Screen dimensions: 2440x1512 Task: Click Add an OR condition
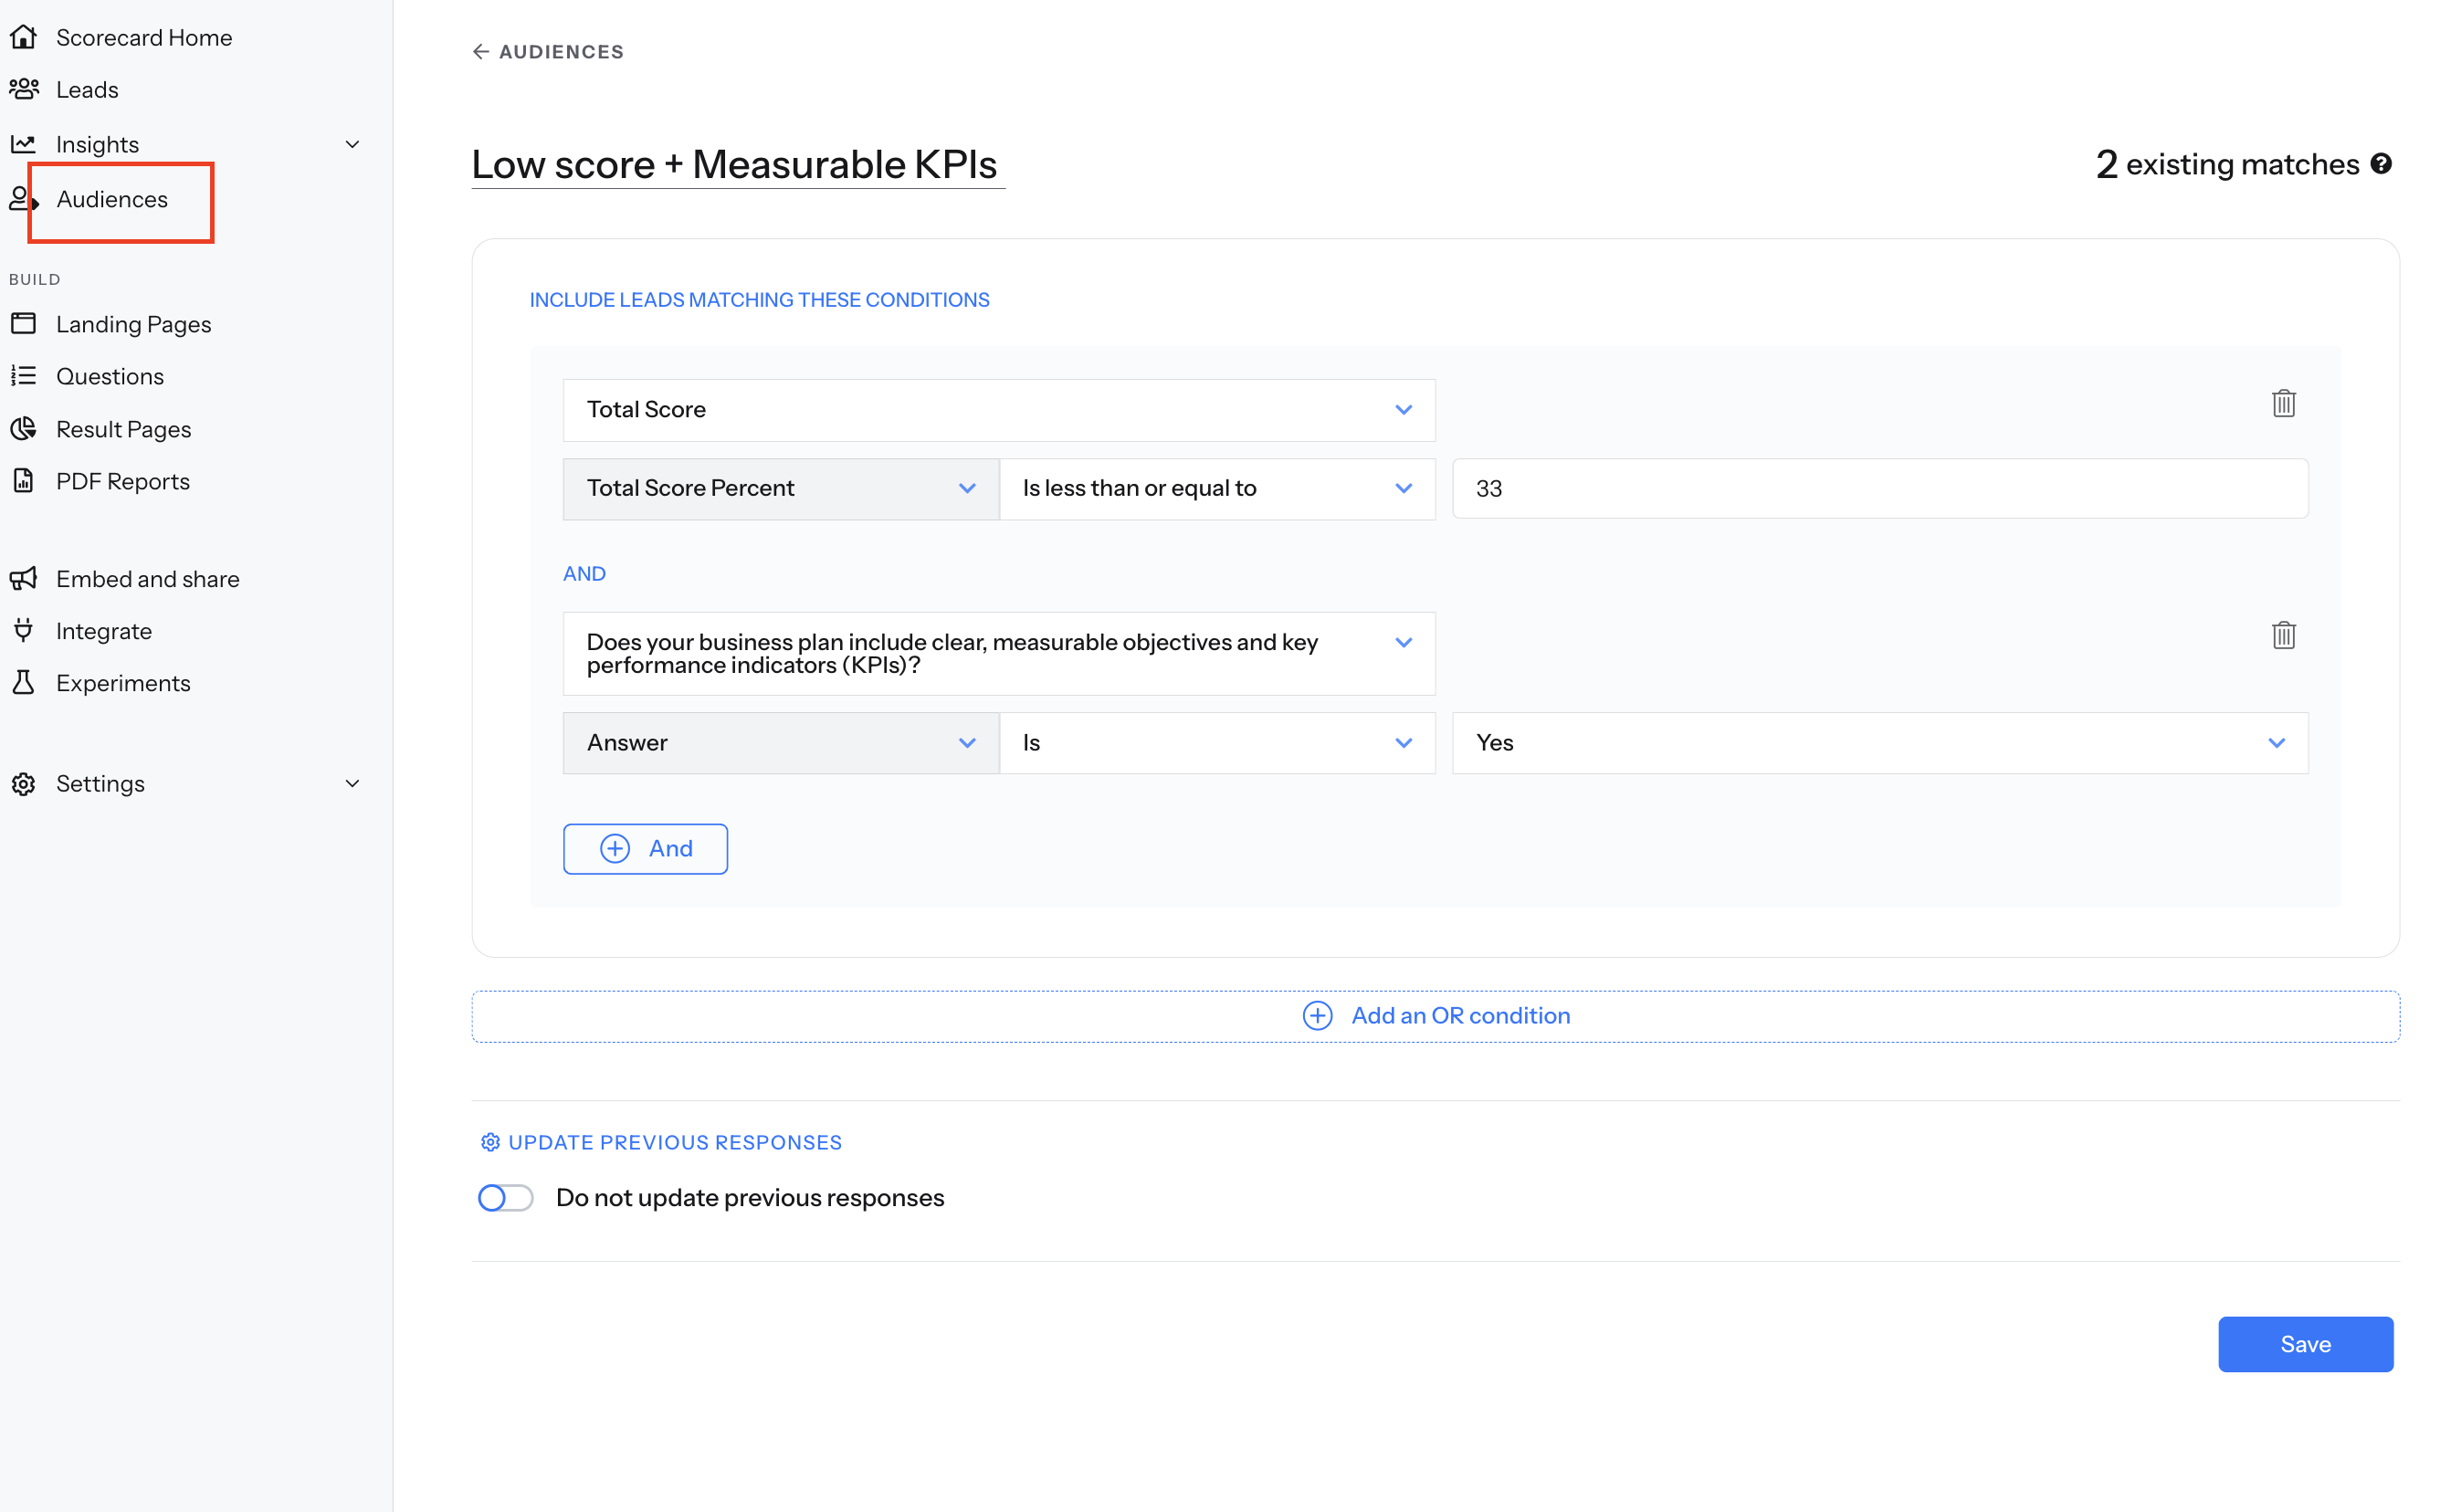pyautogui.click(x=1435, y=1015)
